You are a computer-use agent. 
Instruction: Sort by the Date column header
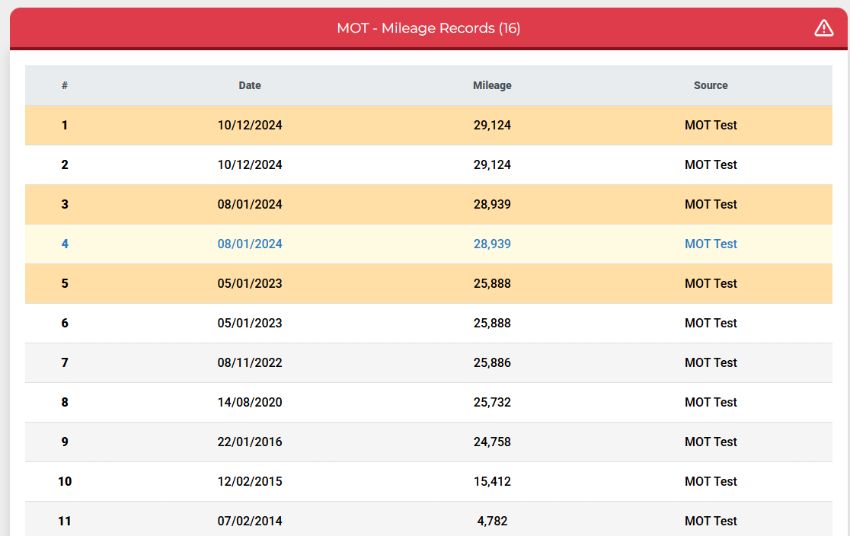point(249,85)
